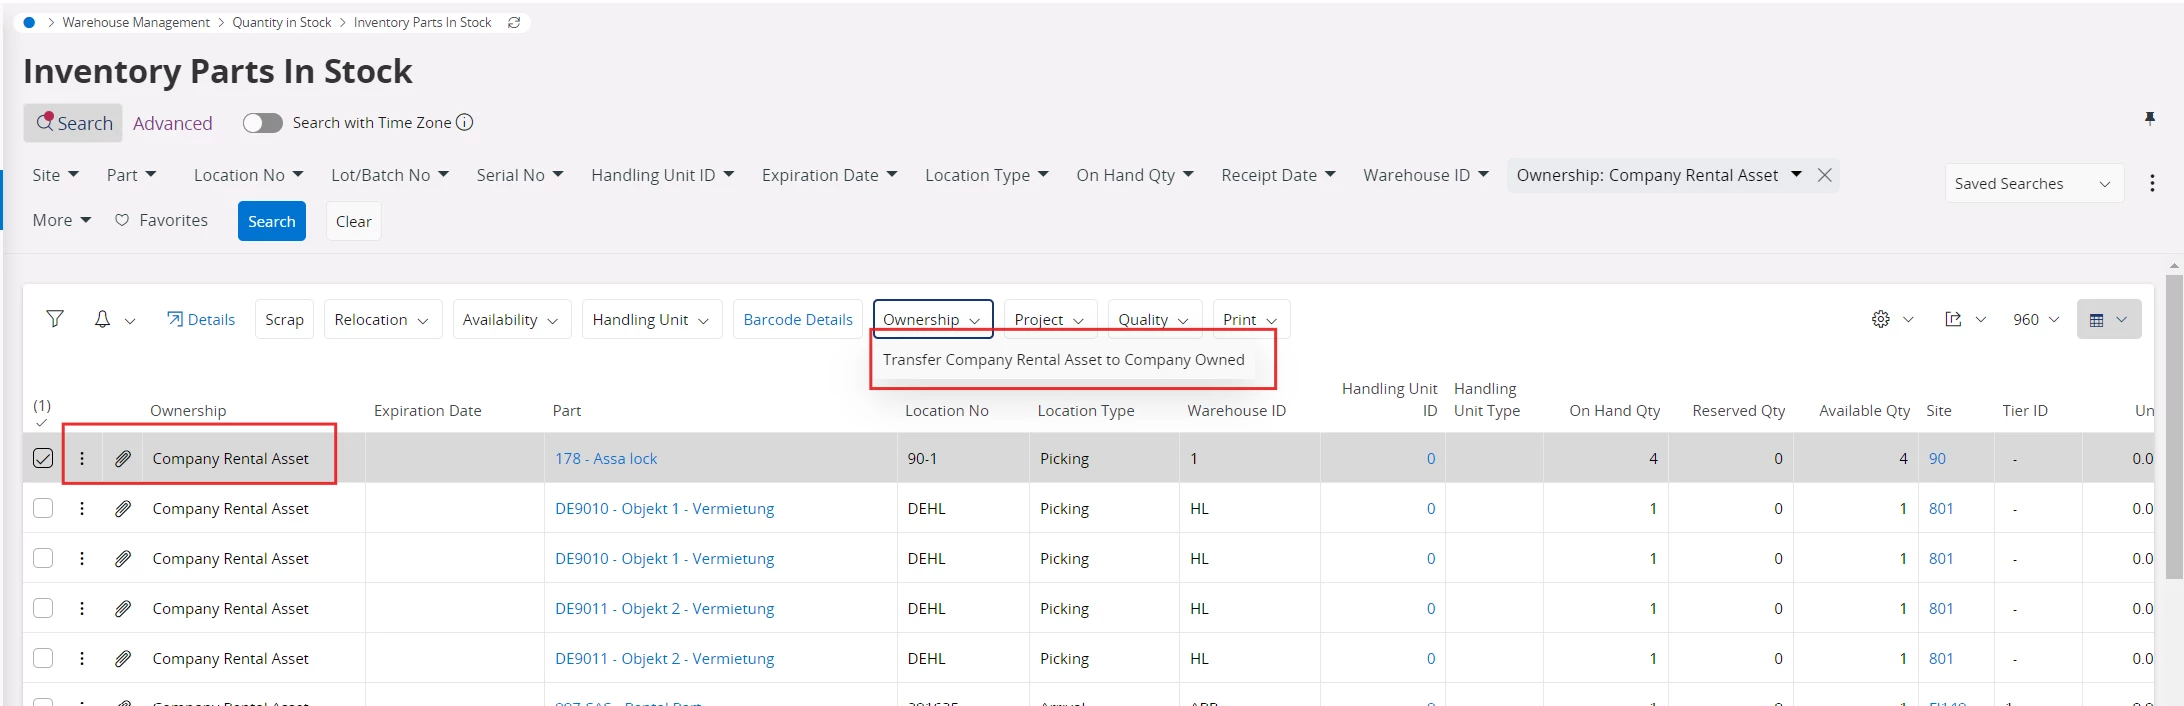Click the blue Search button

click(272, 221)
